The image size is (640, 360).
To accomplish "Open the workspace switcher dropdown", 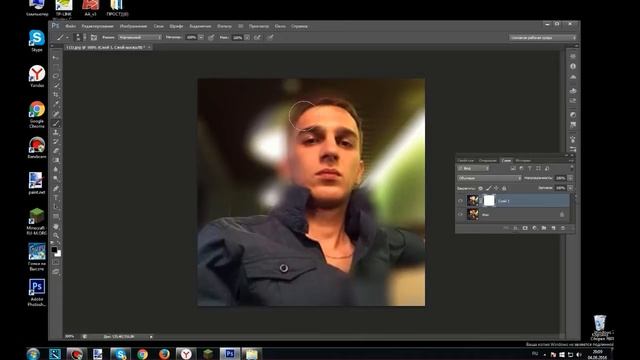I will coord(543,38).
